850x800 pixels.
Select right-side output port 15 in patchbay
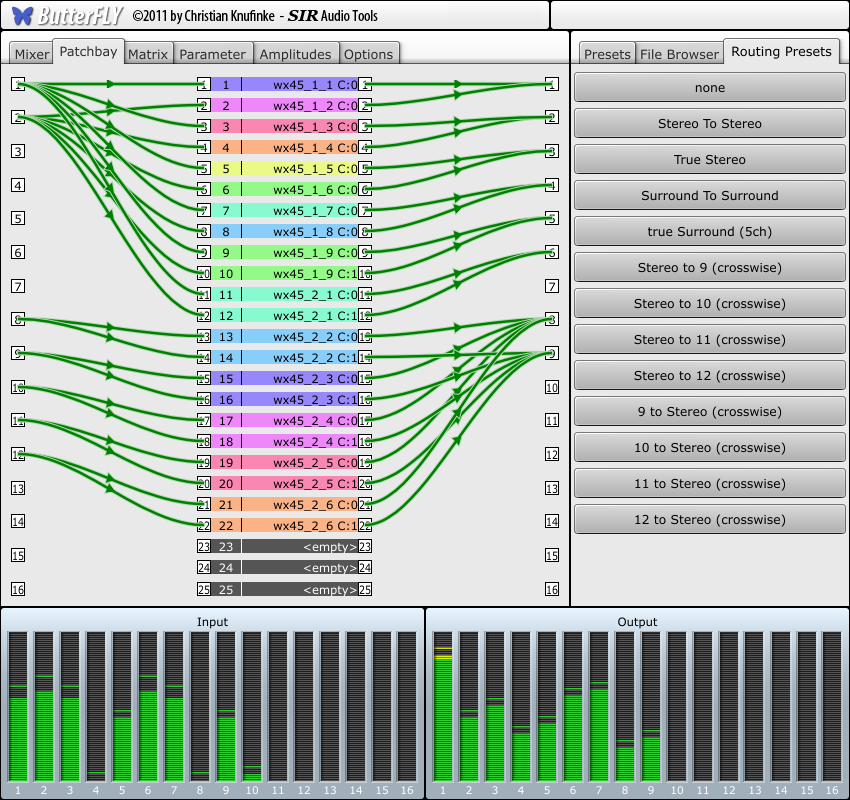[x=552, y=556]
